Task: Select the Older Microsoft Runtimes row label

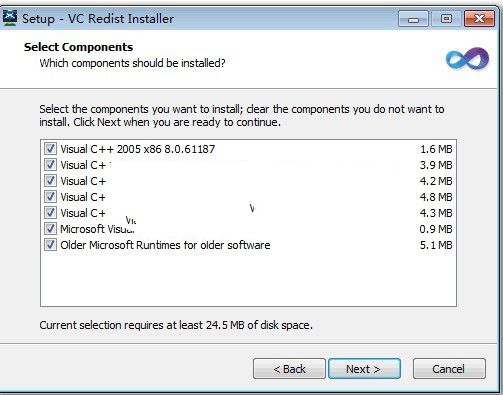Action: (x=165, y=245)
